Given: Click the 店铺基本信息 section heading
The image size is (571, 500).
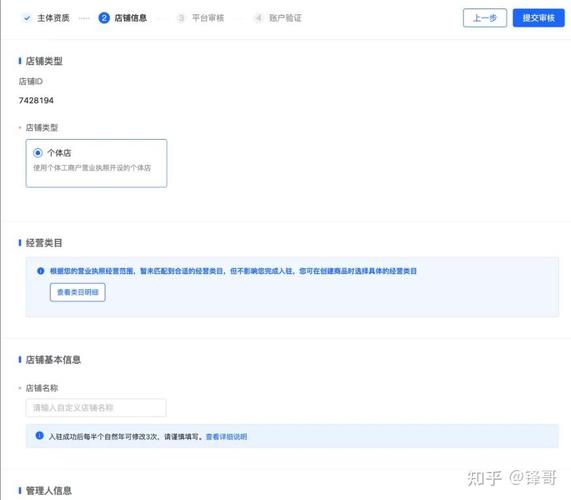Looking at the screenshot, I should coord(53,360).
